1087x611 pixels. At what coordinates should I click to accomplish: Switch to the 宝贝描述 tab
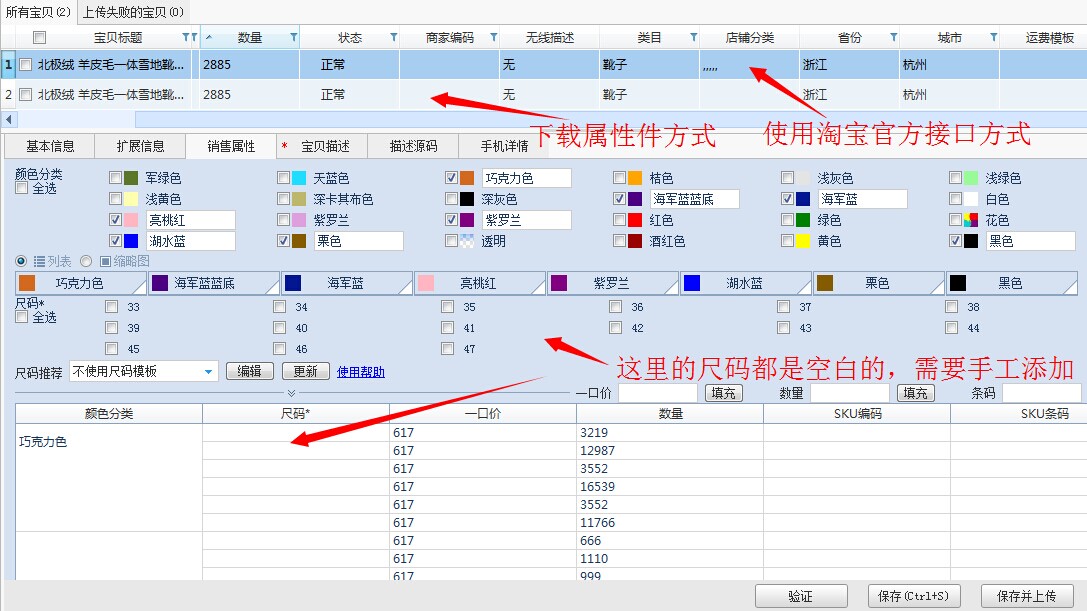325,146
